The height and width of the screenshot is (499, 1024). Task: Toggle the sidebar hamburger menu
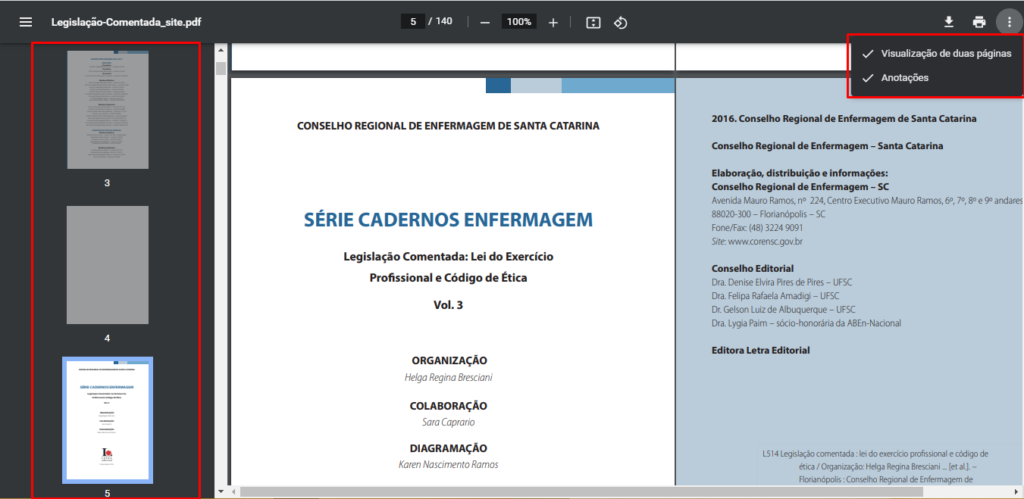pyautogui.click(x=25, y=22)
